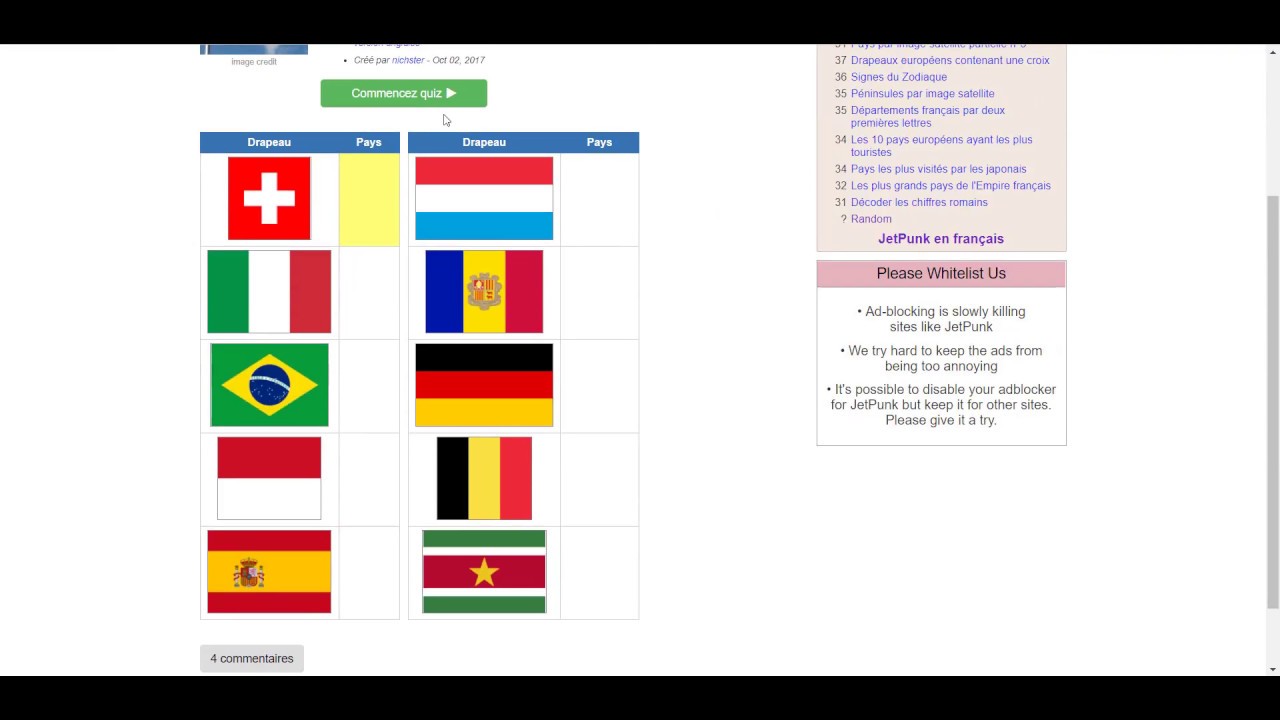Viewport: 1280px width, 720px height.
Task: Click the Andorra flag image
Action: coord(484,292)
